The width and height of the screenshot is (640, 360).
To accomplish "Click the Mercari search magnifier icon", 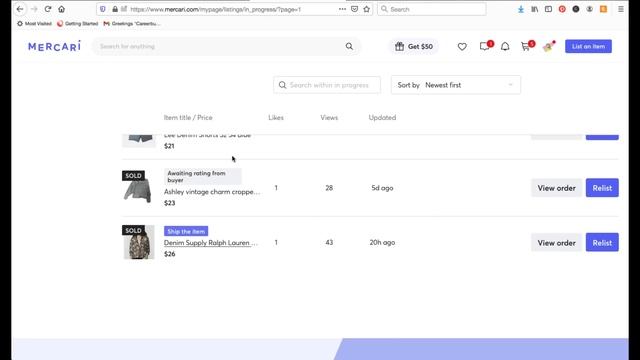I will pyautogui.click(x=349, y=46).
